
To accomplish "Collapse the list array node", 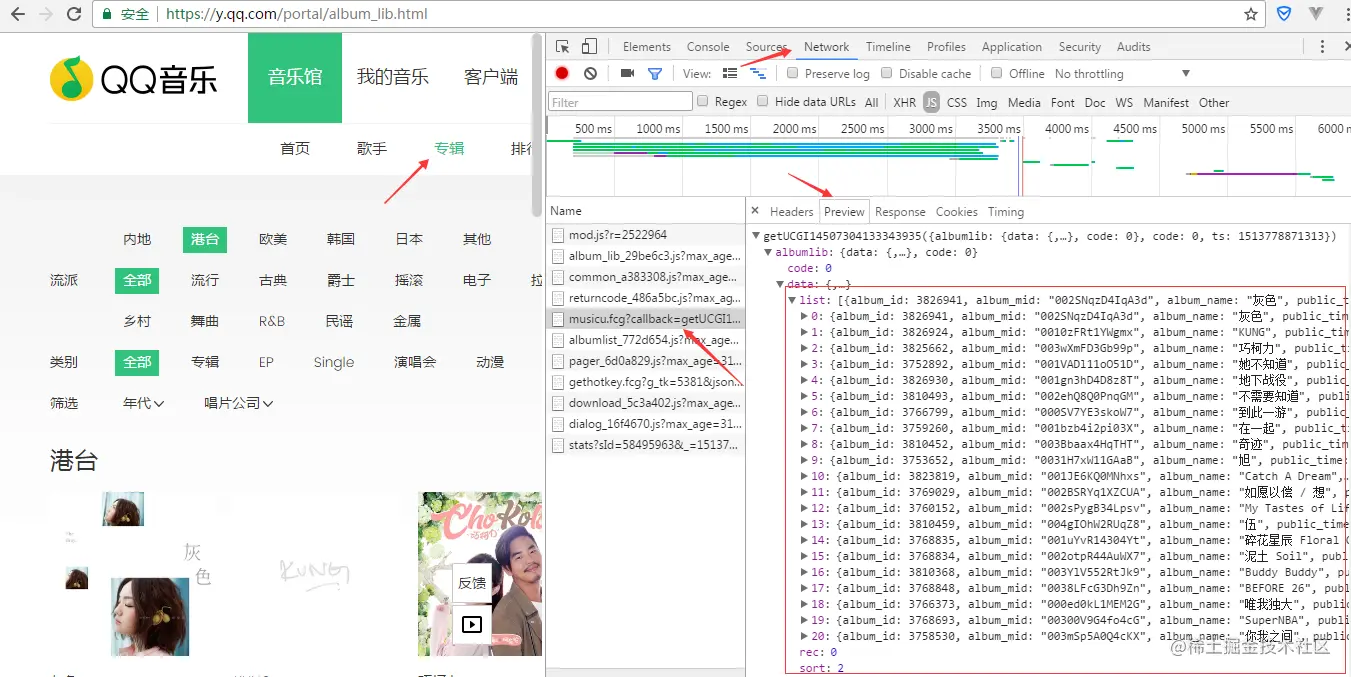I will 793,301.
